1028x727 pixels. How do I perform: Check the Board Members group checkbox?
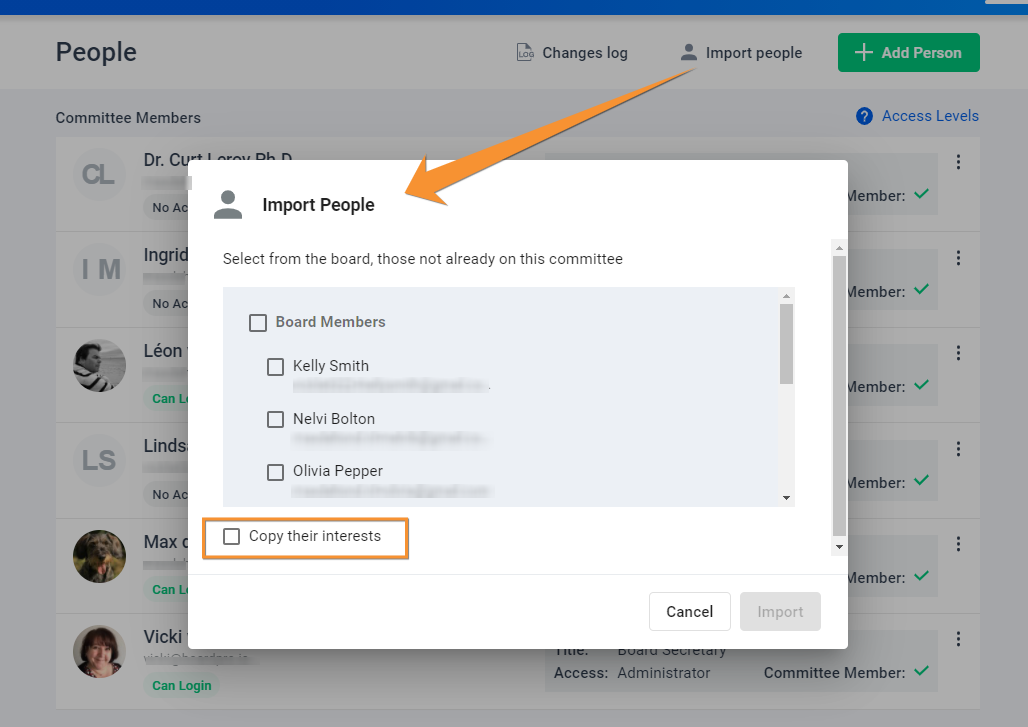pos(258,323)
